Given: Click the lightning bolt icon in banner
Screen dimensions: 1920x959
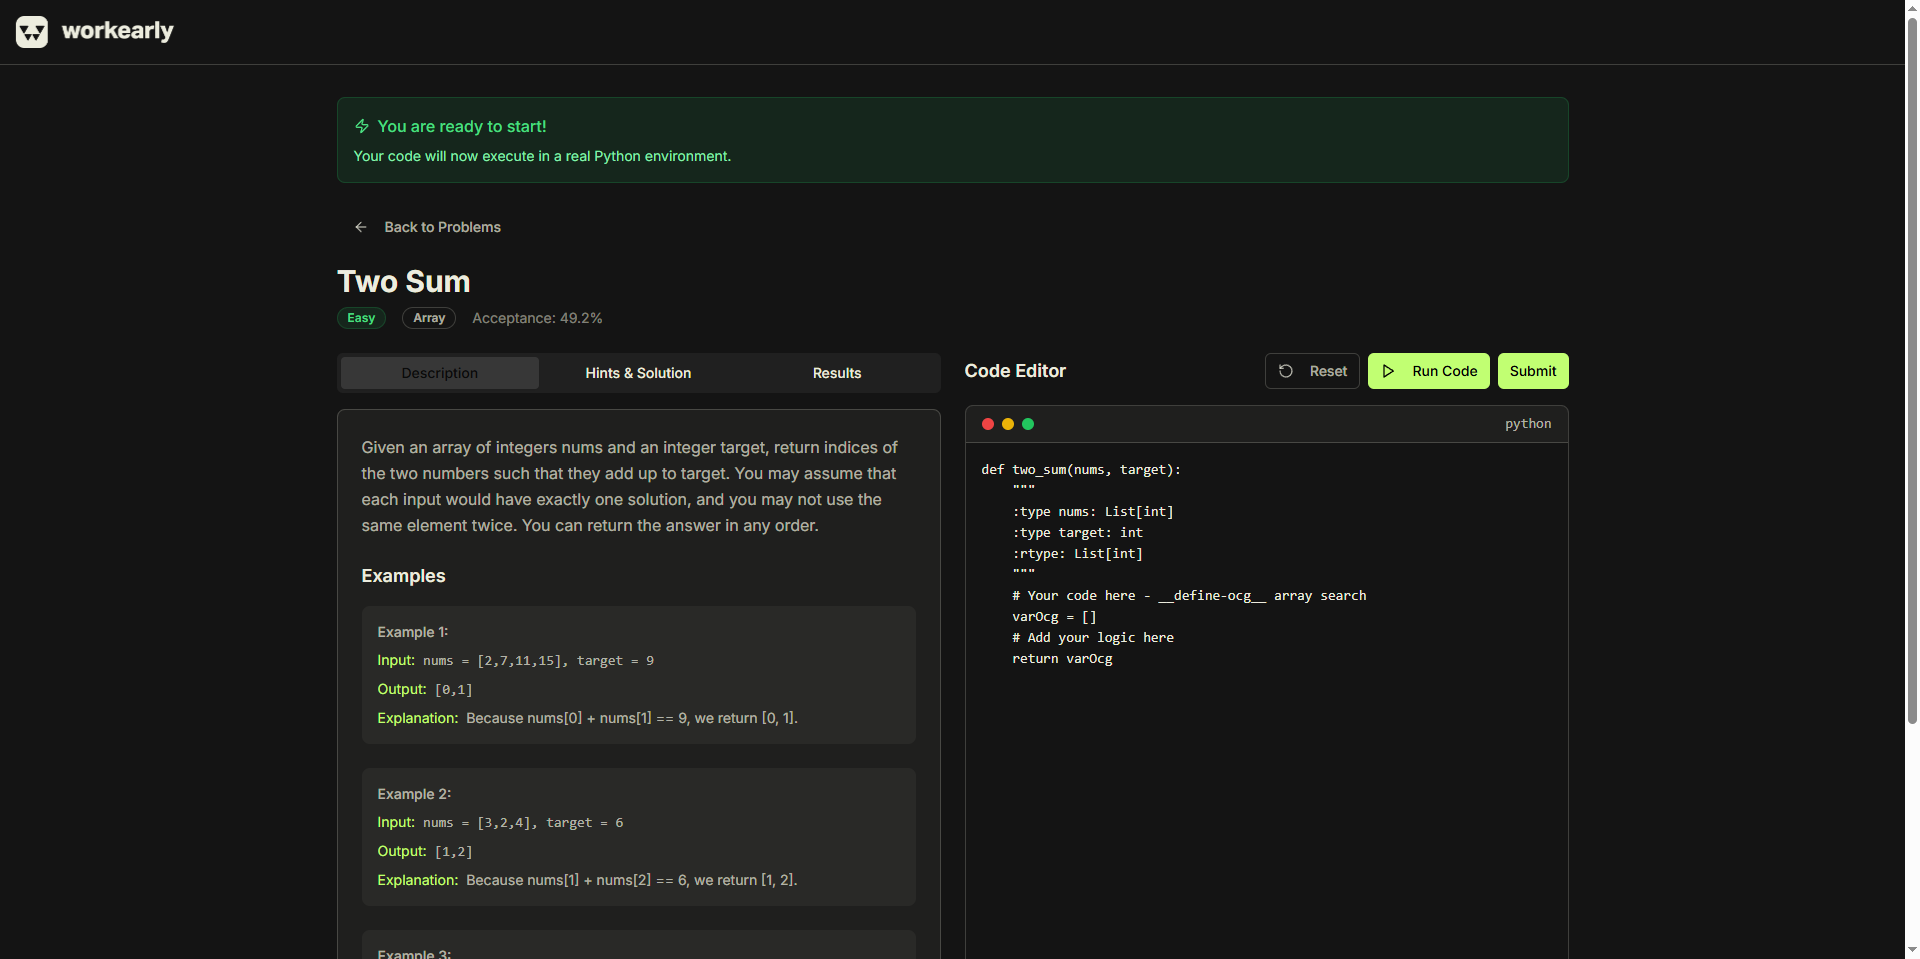Looking at the screenshot, I should [x=362, y=126].
